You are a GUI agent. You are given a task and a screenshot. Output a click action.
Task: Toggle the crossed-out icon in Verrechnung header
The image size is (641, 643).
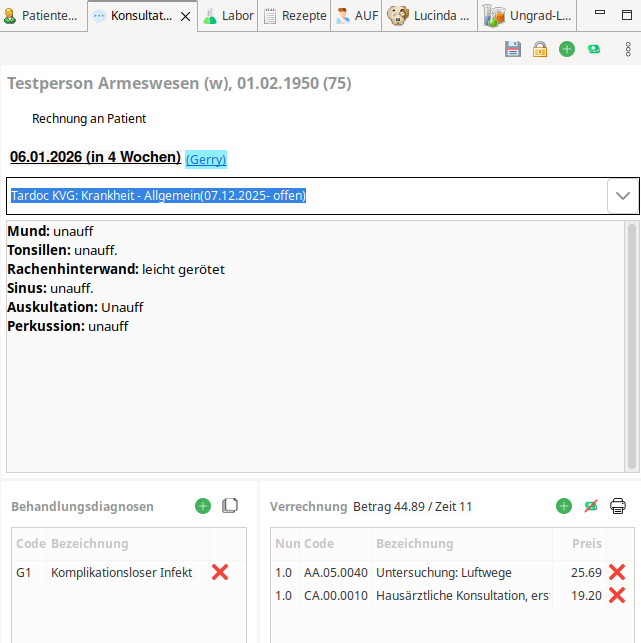[x=591, y=506]
